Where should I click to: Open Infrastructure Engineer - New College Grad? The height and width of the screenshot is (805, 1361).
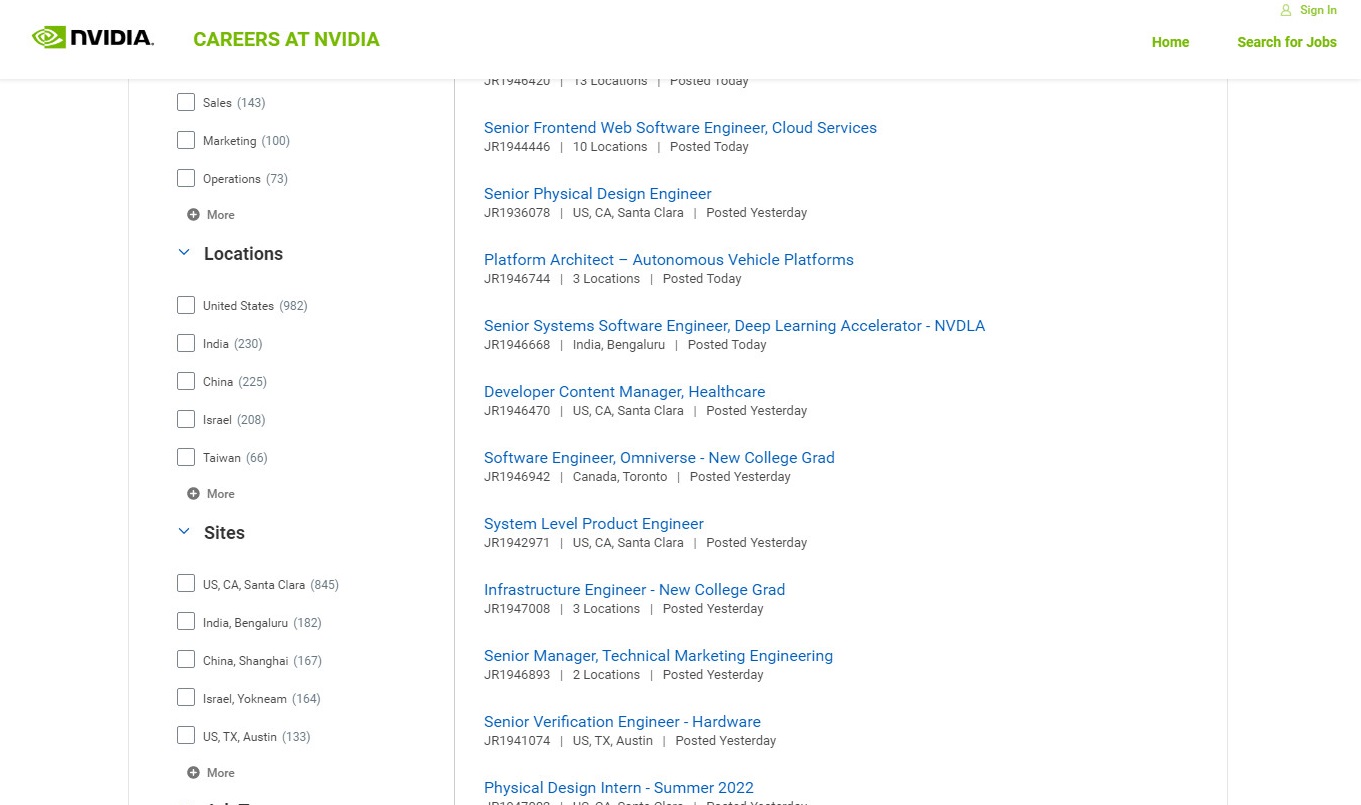tap(634, 590)
